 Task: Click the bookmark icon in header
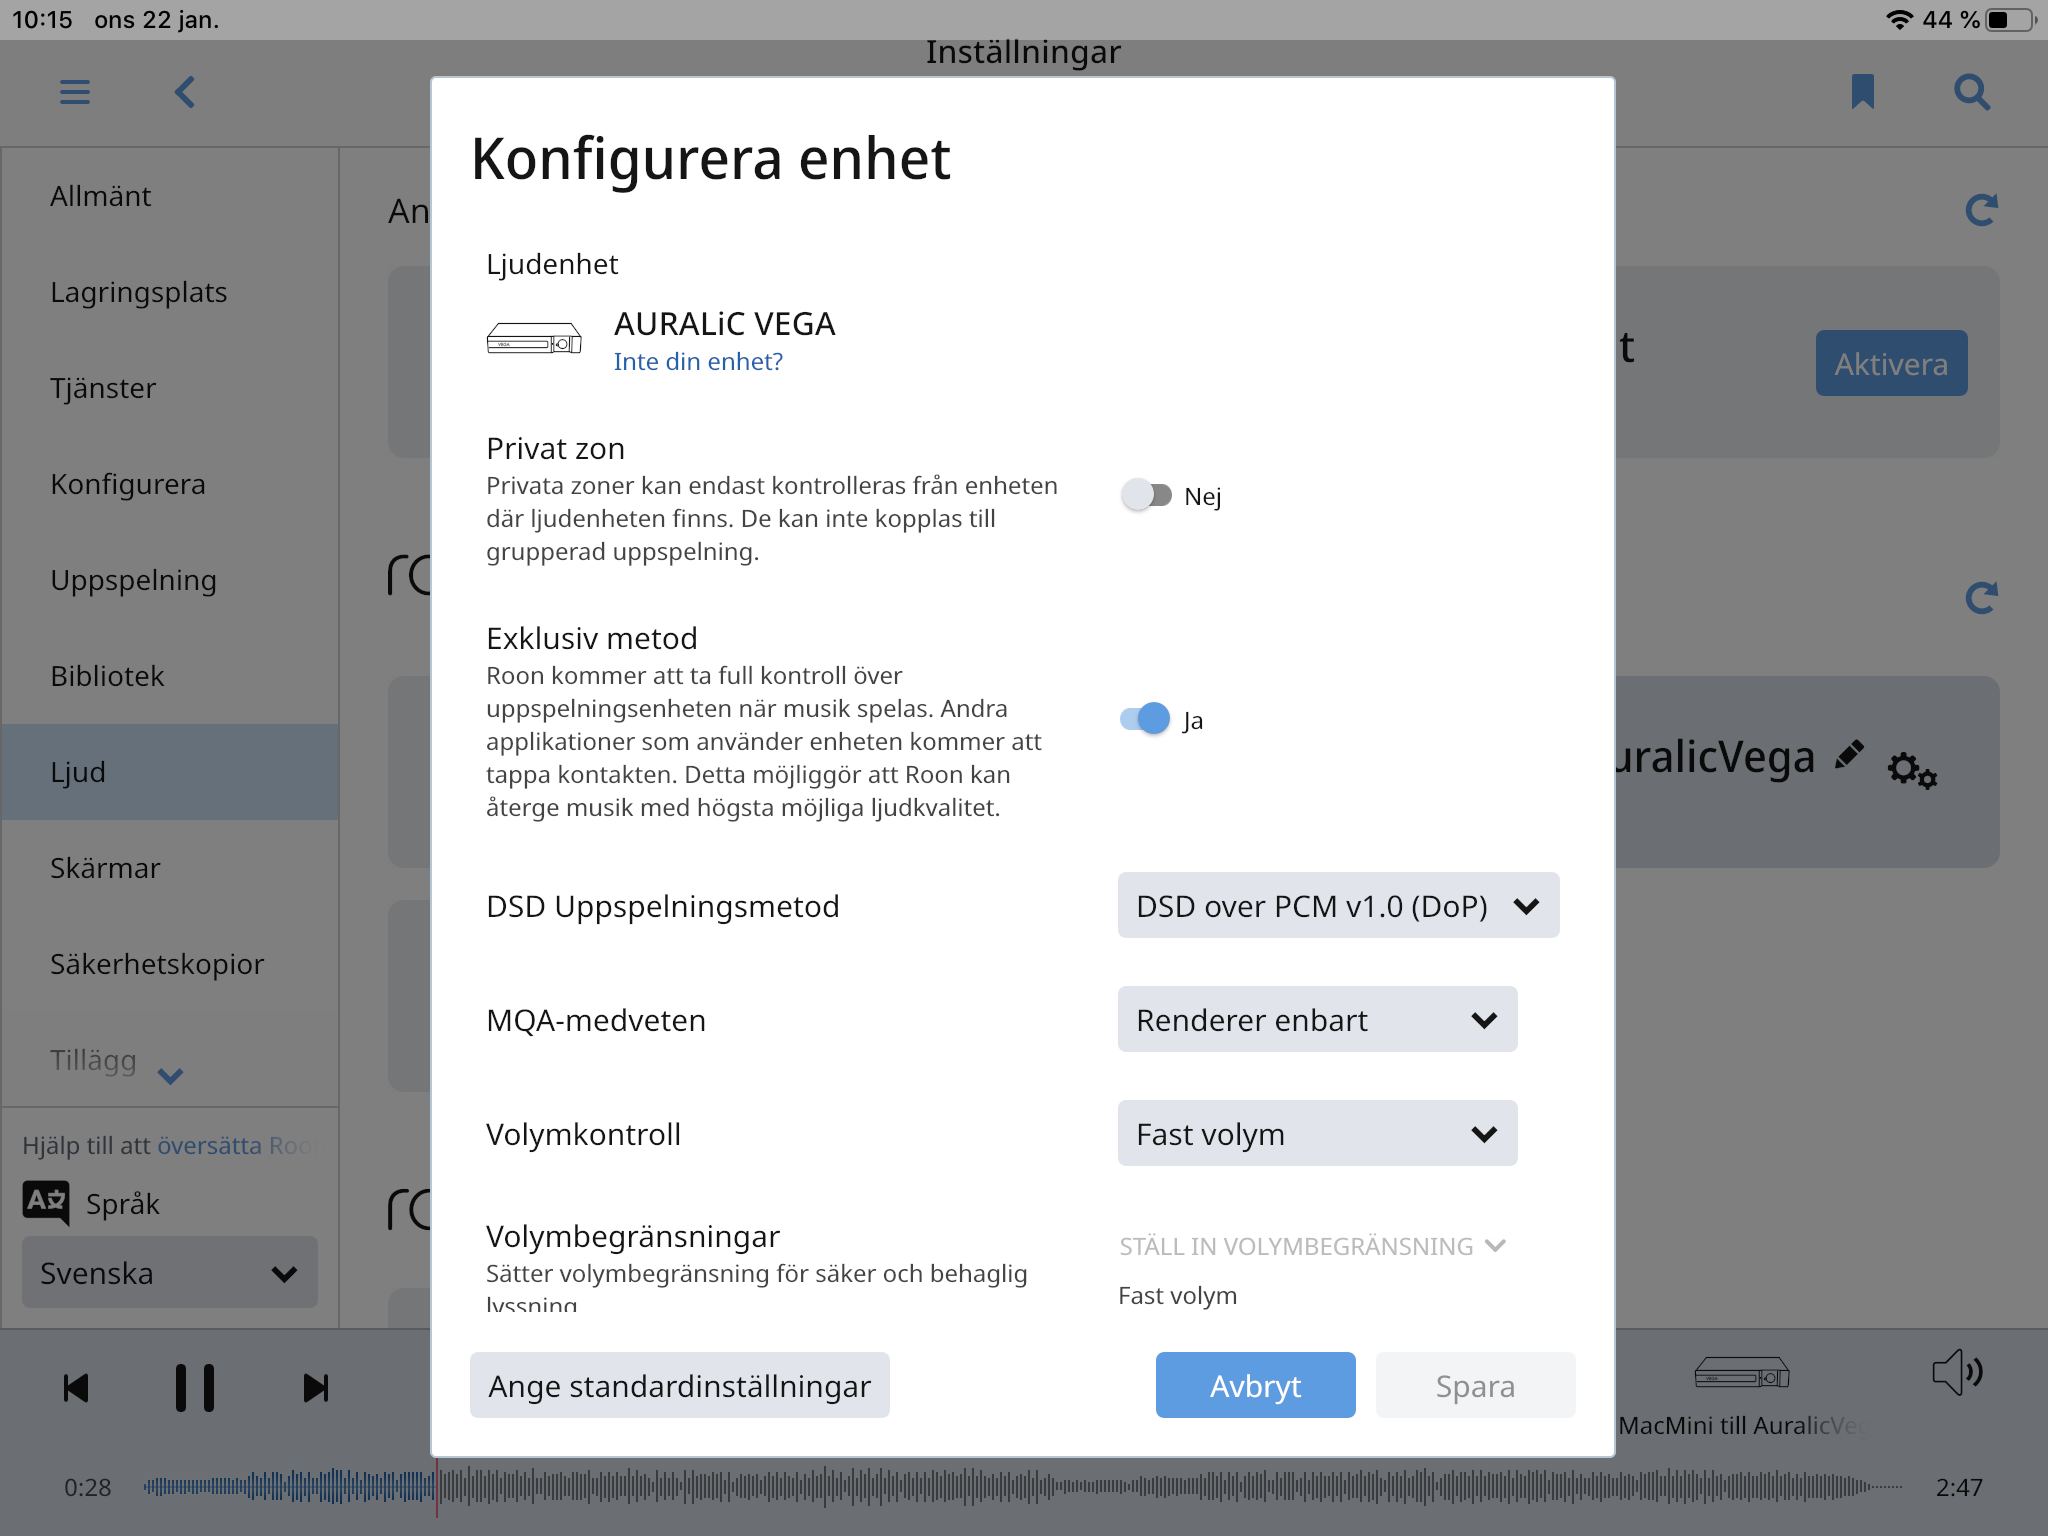1862,92
